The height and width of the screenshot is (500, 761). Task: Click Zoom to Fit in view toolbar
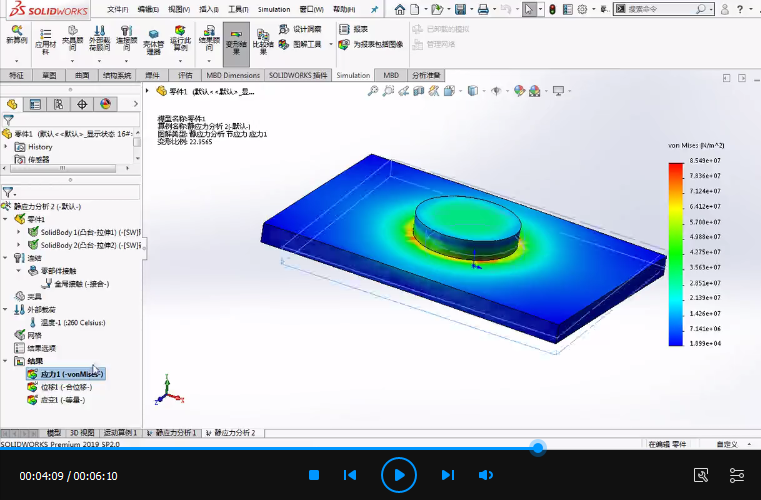pos(373,91)
